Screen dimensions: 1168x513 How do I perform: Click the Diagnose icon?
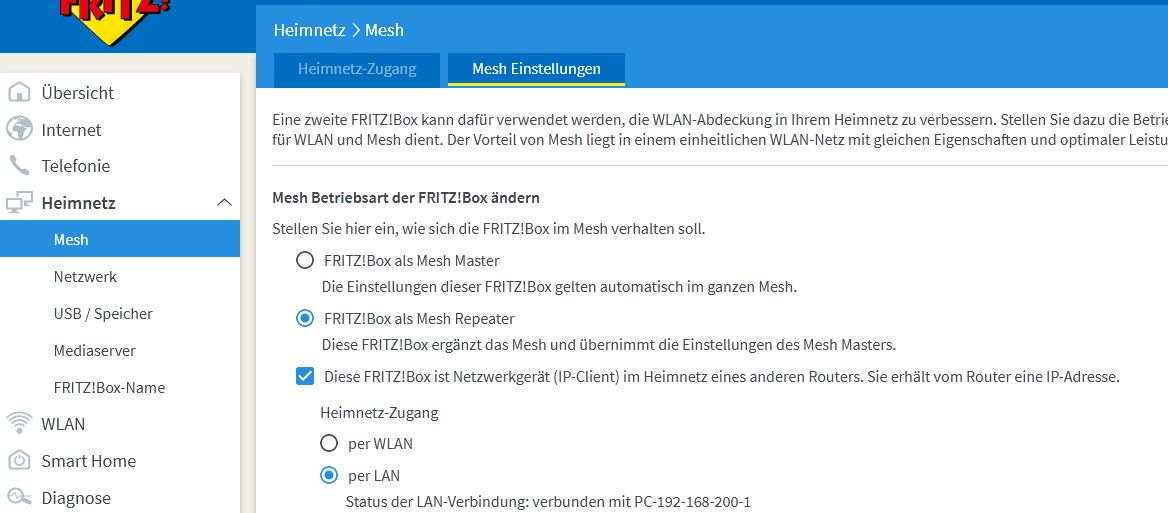[19, 497]
